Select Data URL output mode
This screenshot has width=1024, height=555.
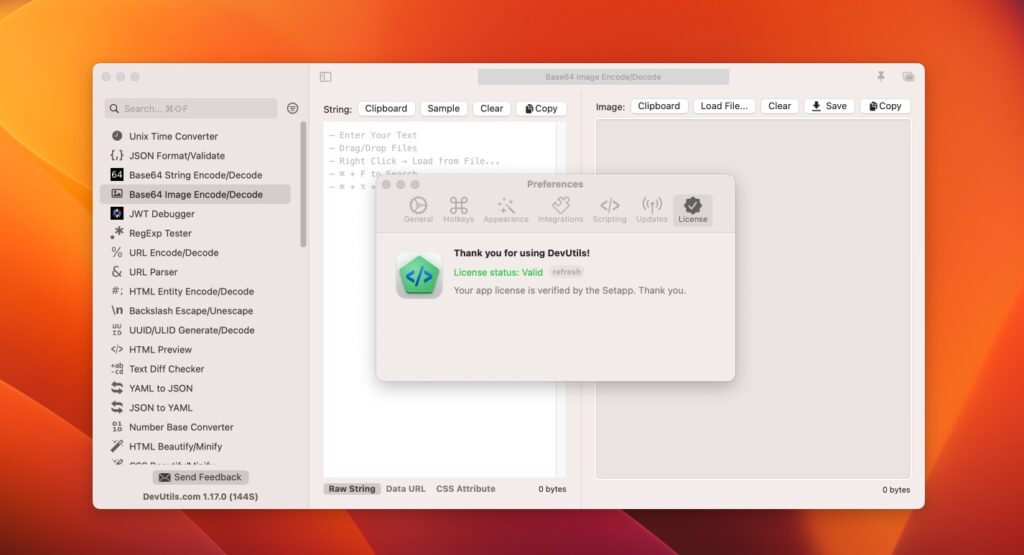coord(406,488)
